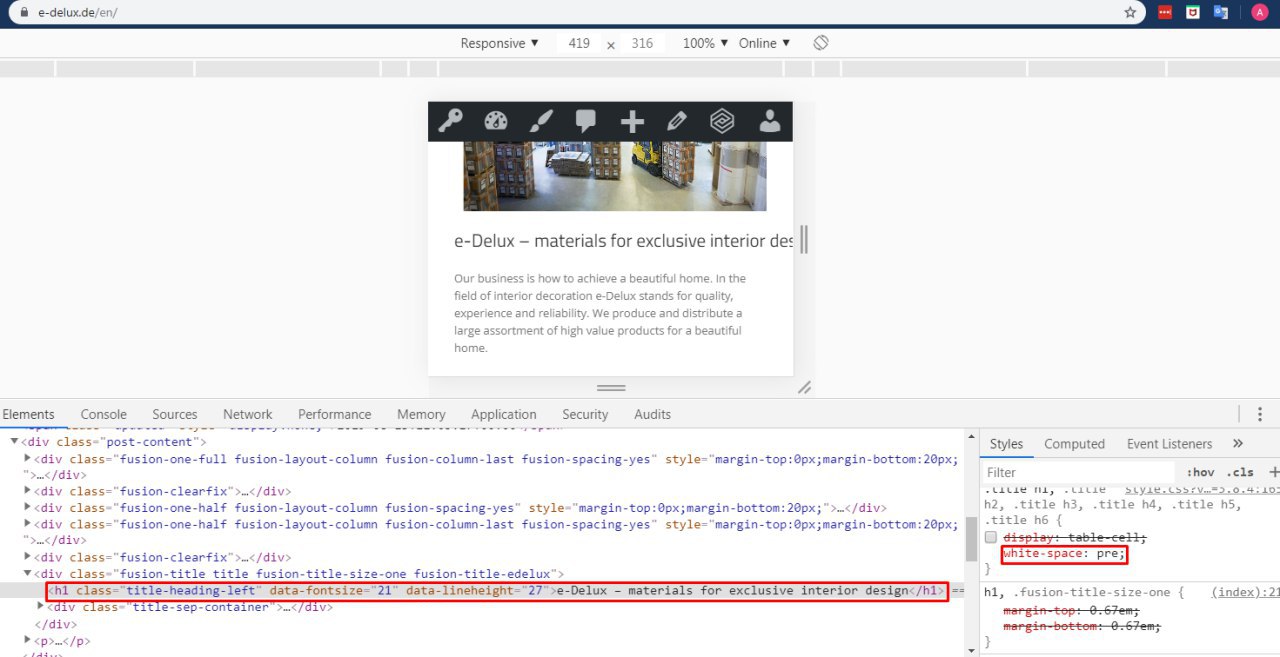This screenshot has width=1280, height=657.
Task: Click the warehouse image in the page preview
Action: coord(614,176)
